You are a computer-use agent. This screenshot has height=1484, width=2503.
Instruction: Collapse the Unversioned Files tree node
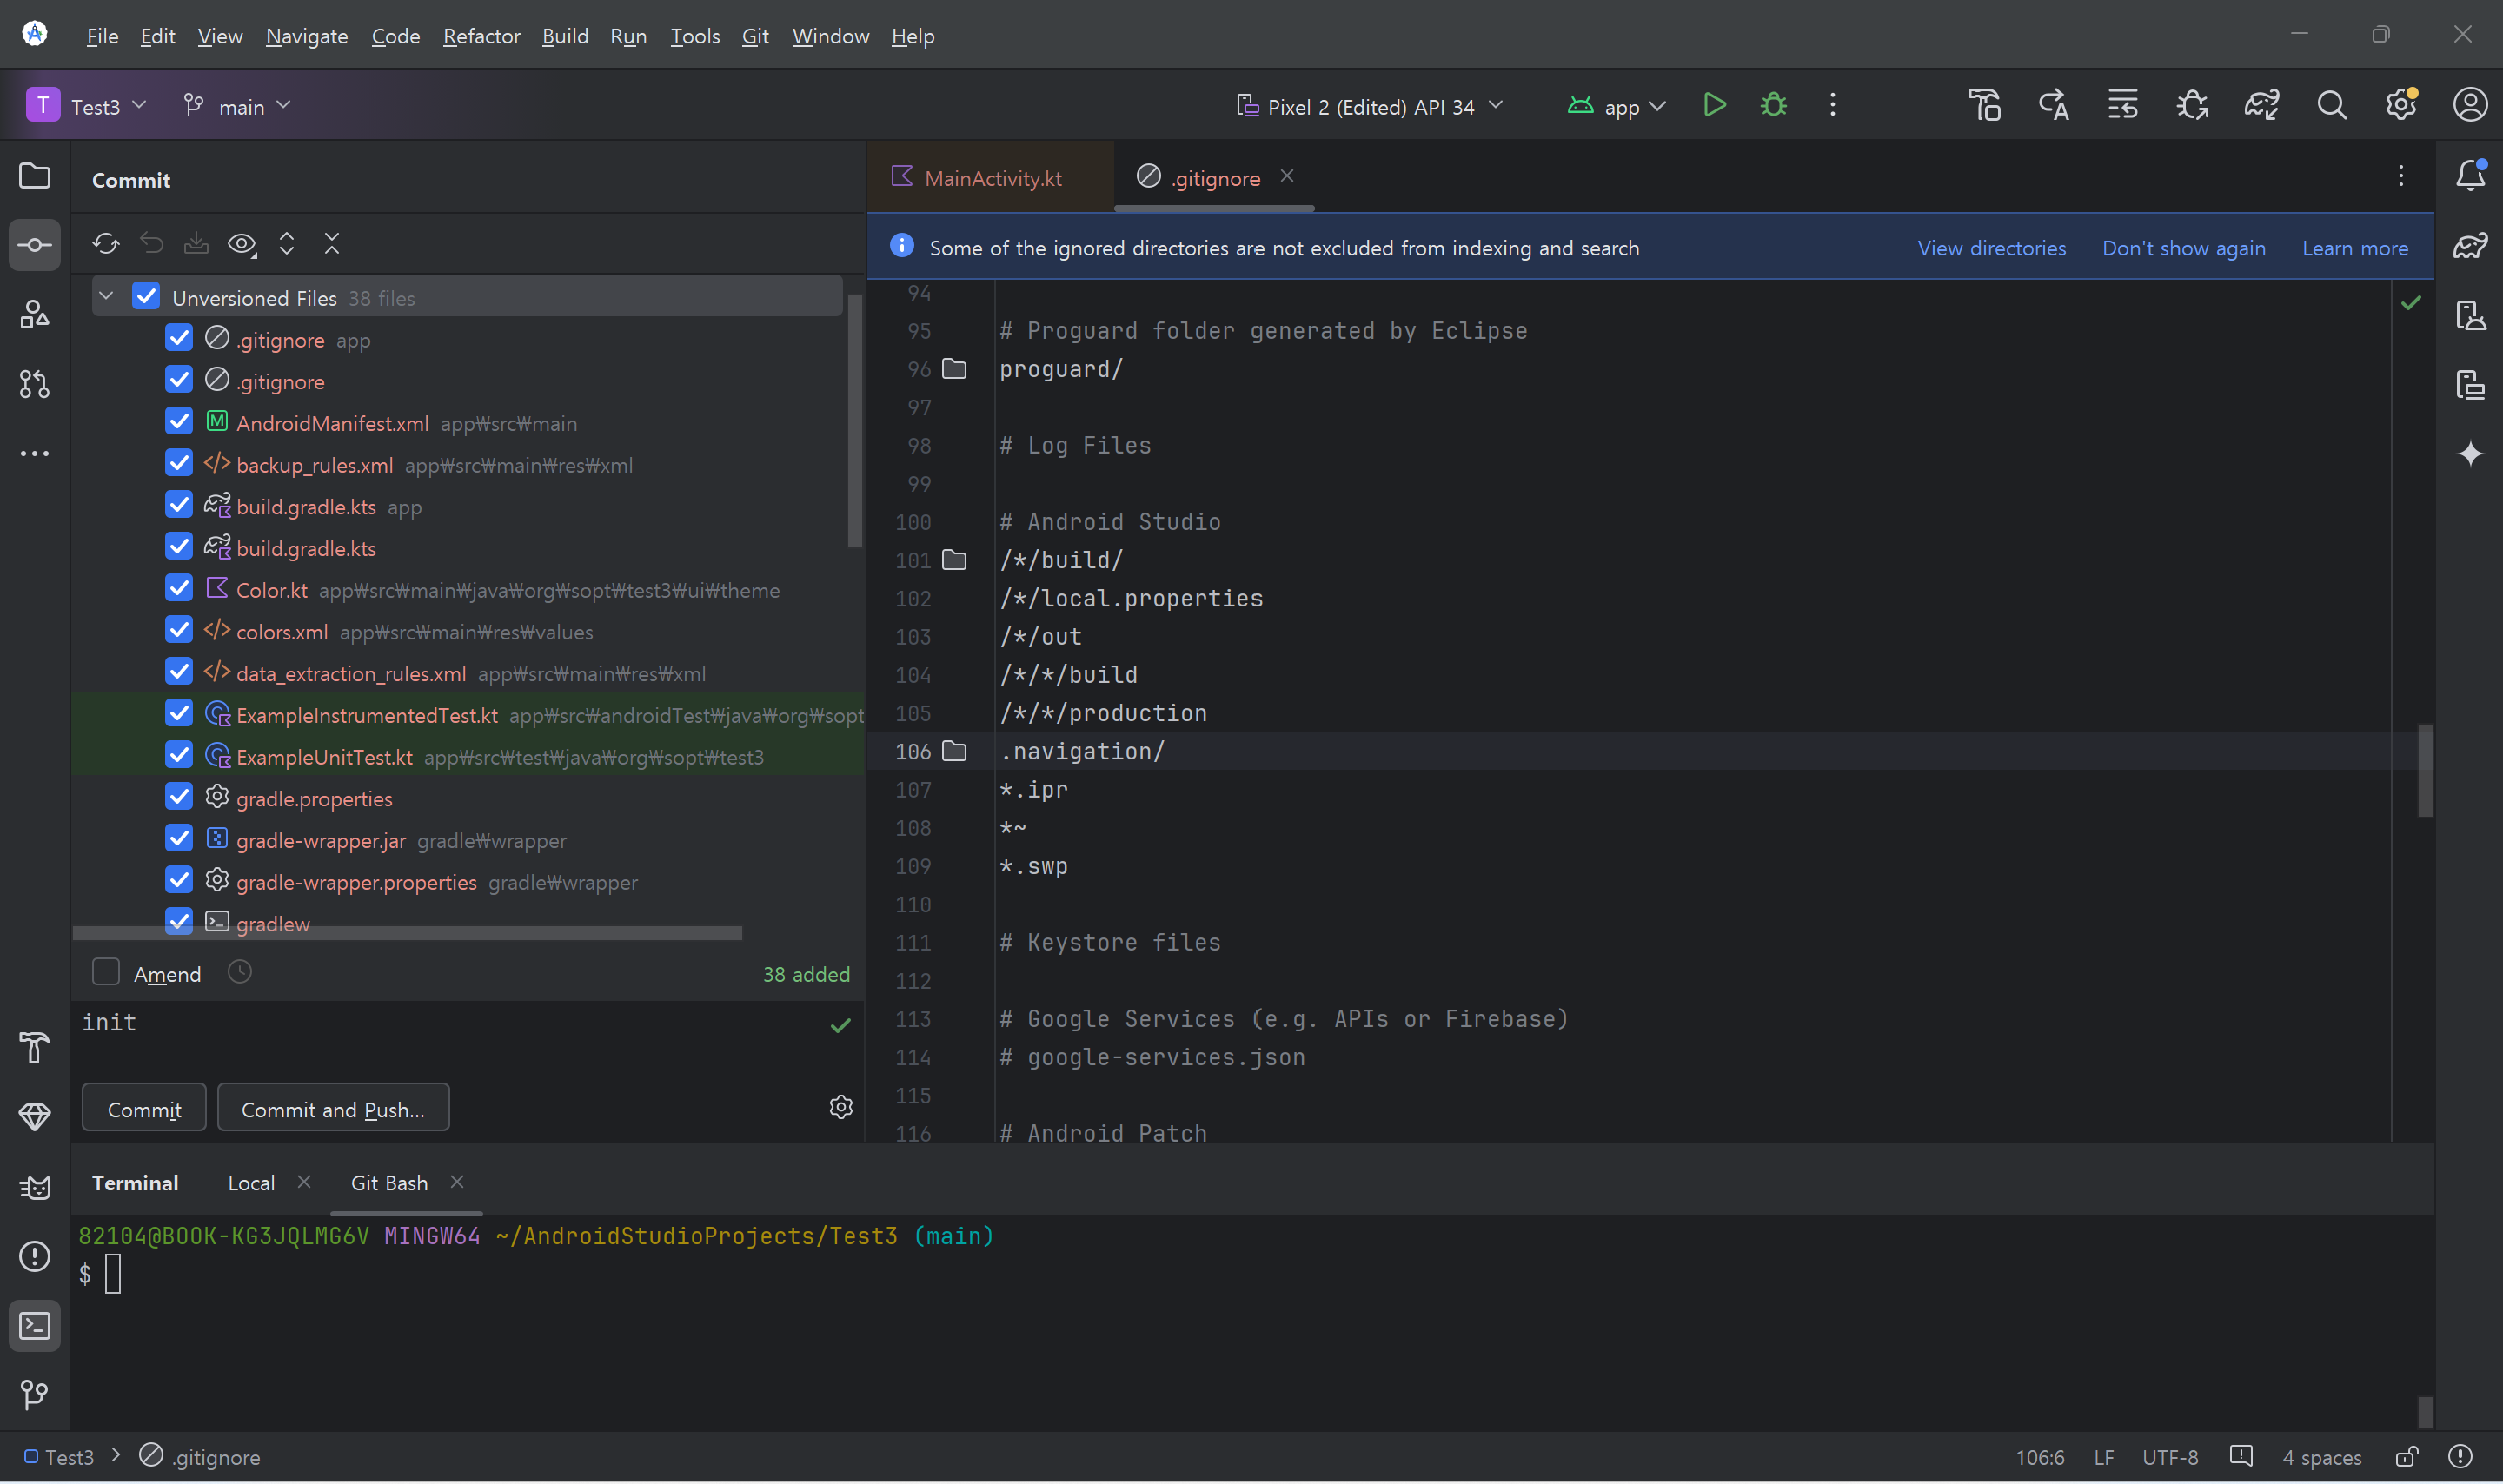(106, 297)
